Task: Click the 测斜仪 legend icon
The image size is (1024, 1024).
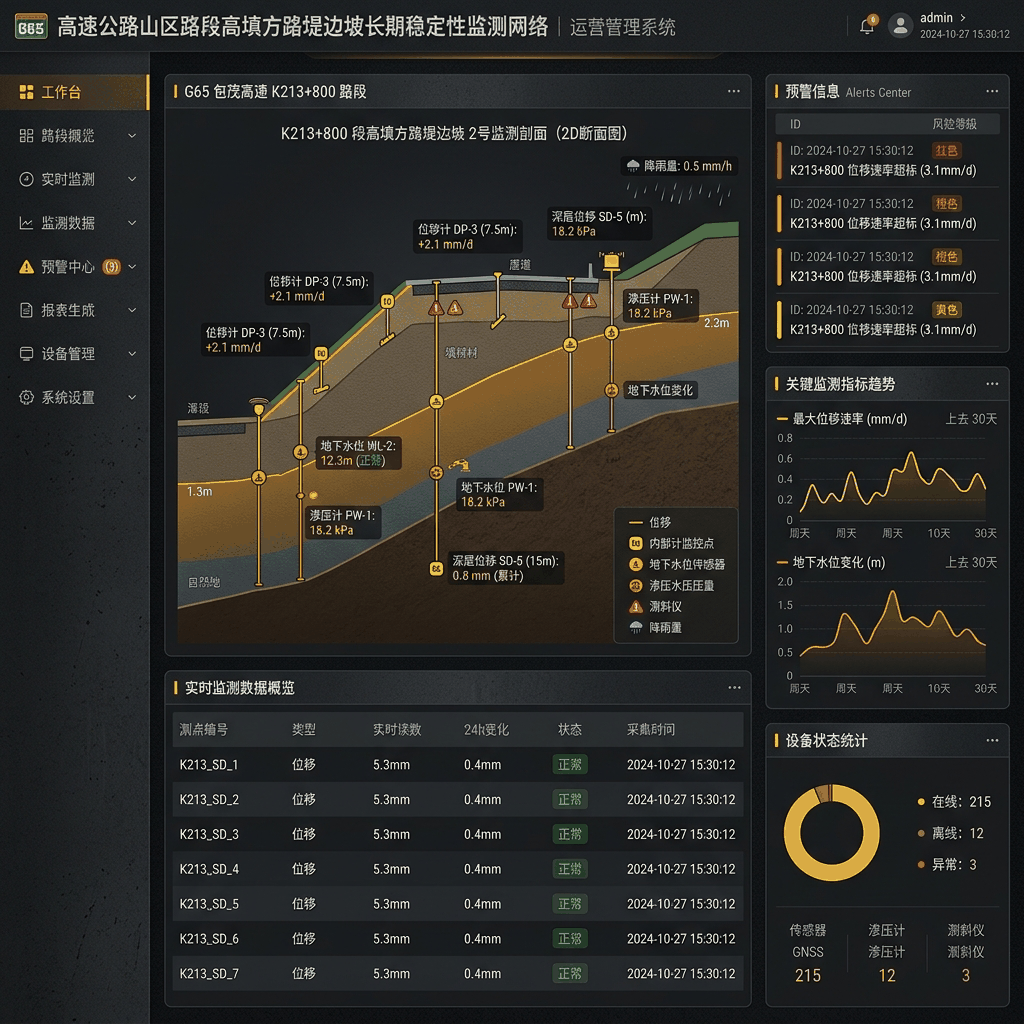Action: [x=635, y=607]
